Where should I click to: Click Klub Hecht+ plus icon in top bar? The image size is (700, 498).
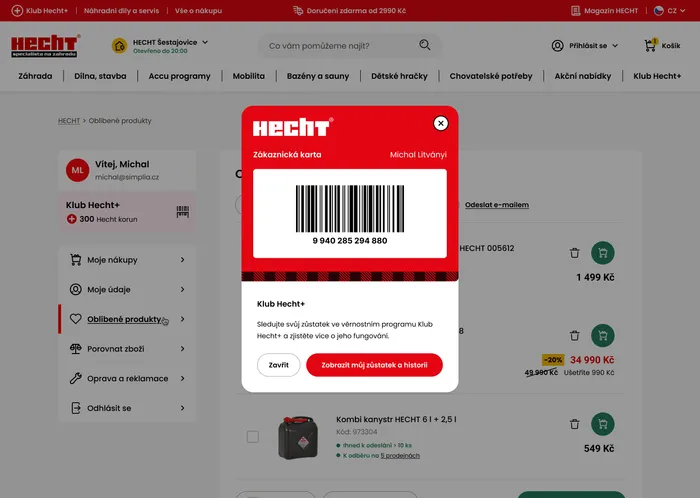[x=17, y=11]
